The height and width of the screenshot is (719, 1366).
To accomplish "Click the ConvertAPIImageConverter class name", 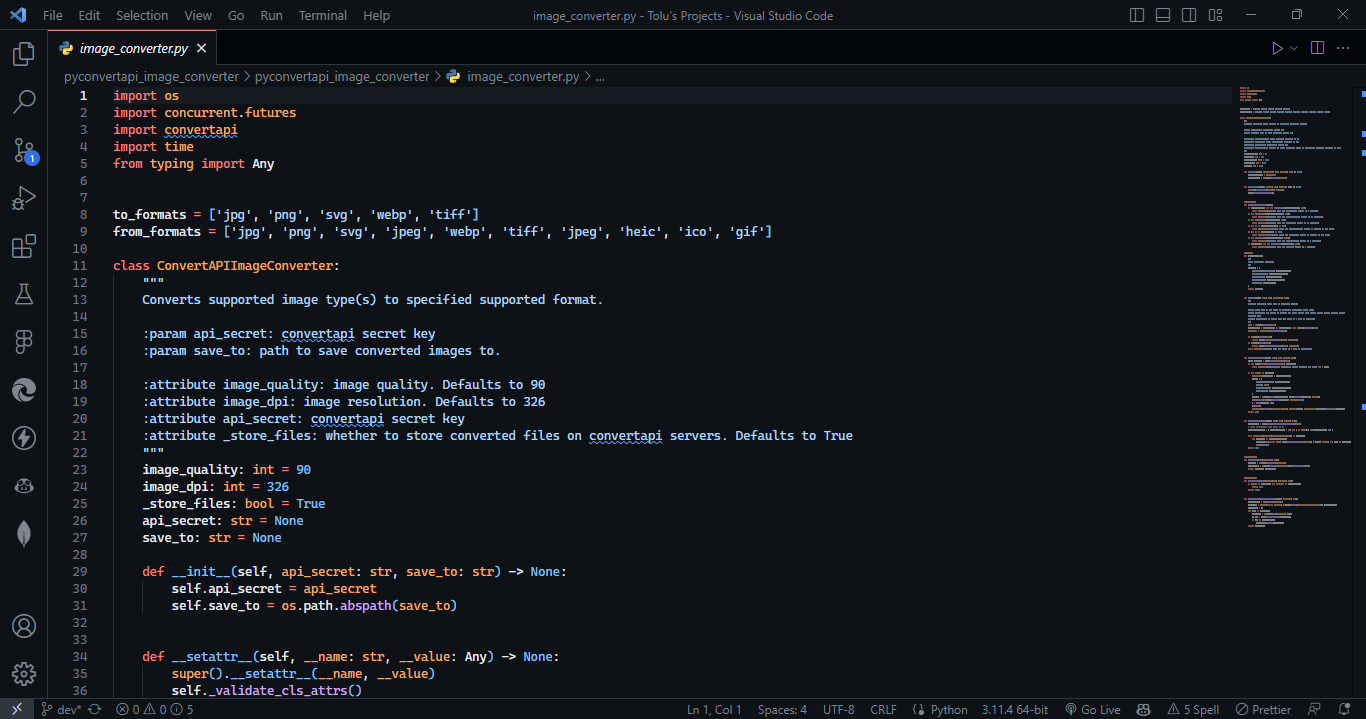I will [245, 266].
